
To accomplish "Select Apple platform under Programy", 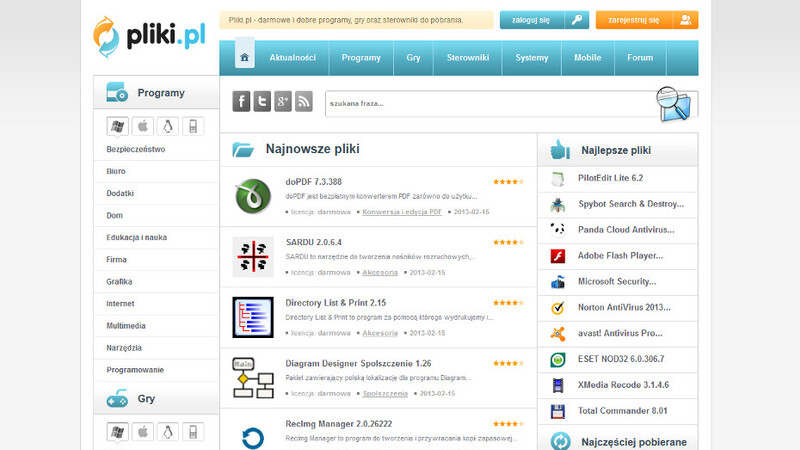I will tap(143, 126).
